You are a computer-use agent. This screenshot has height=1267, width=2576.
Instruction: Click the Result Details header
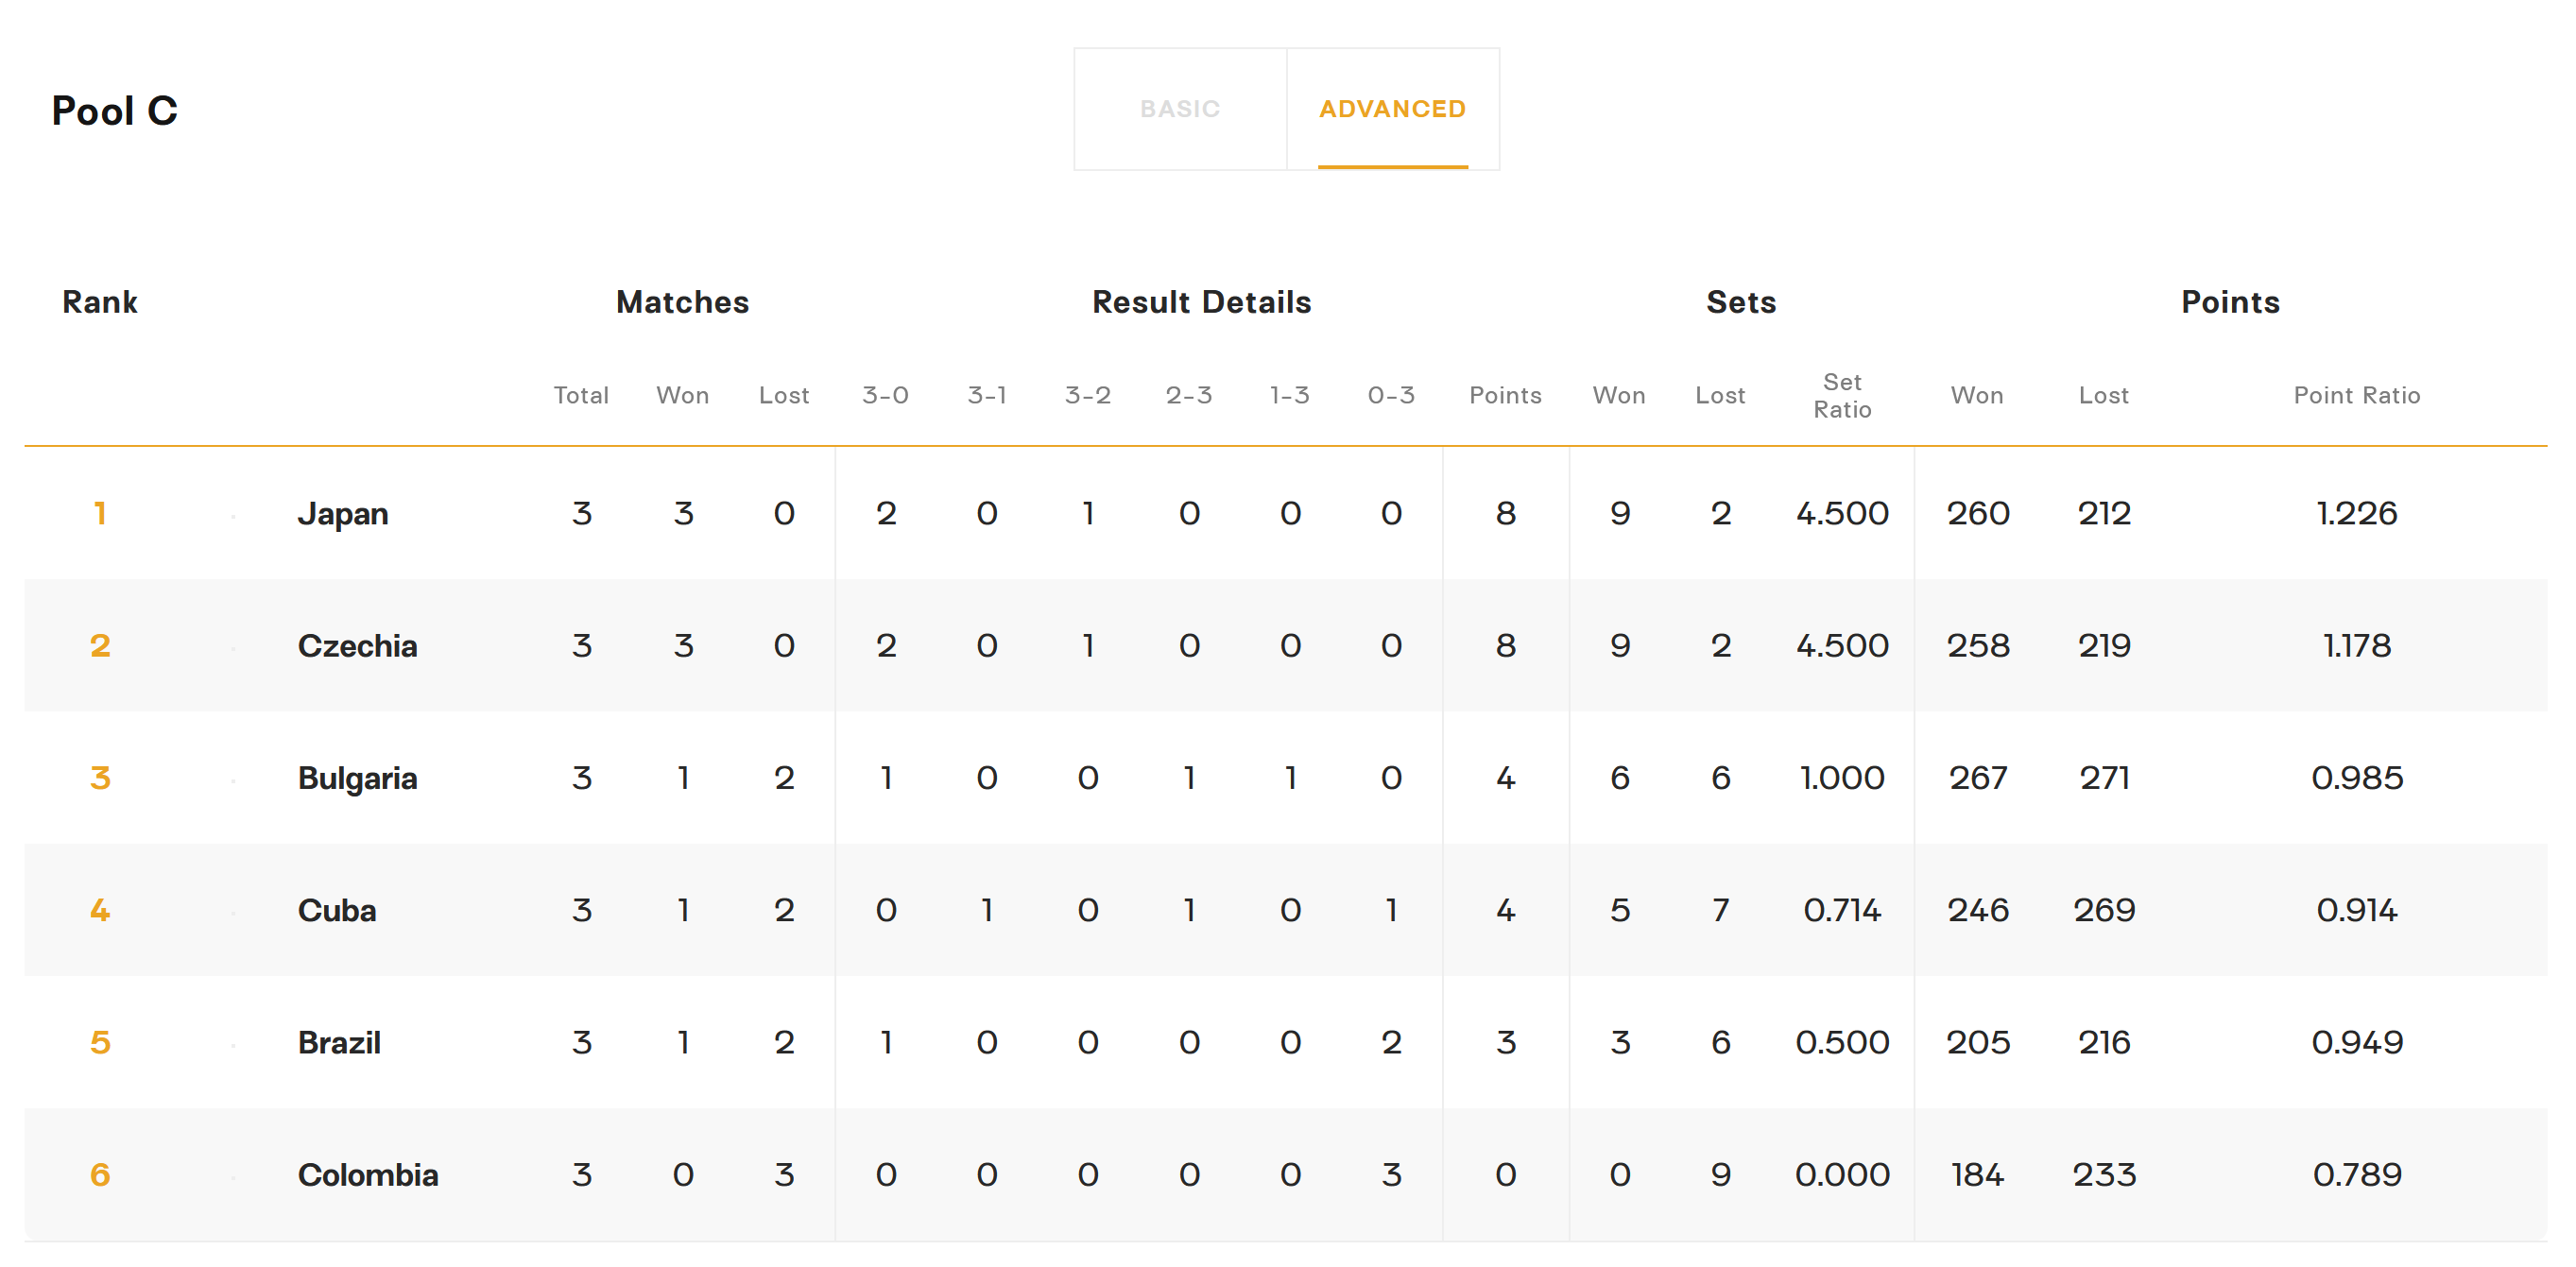1201,302
